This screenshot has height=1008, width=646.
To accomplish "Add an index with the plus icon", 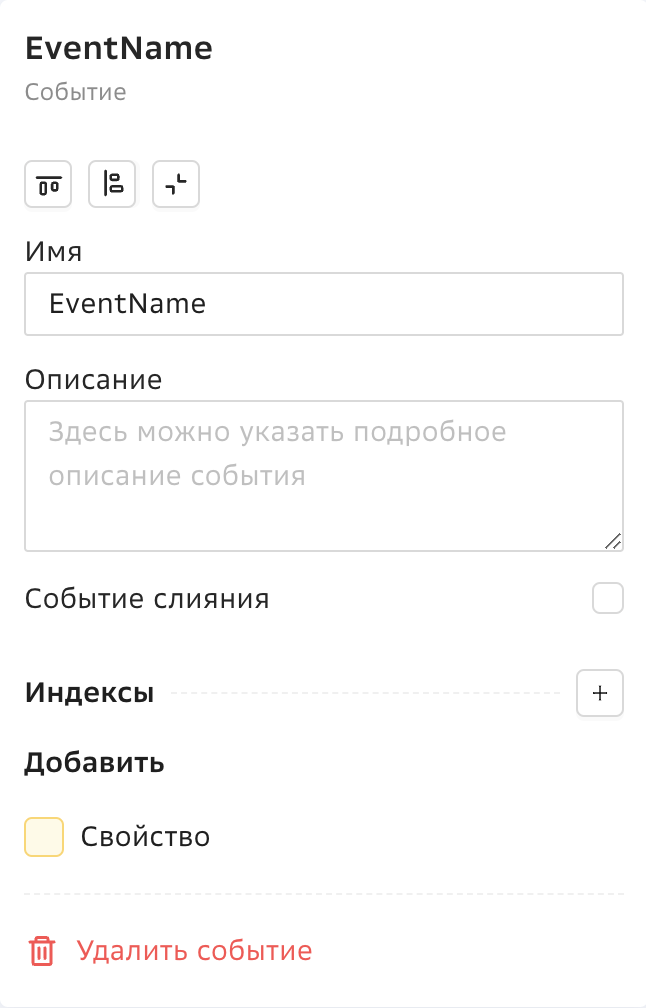I will click(600, 693).
